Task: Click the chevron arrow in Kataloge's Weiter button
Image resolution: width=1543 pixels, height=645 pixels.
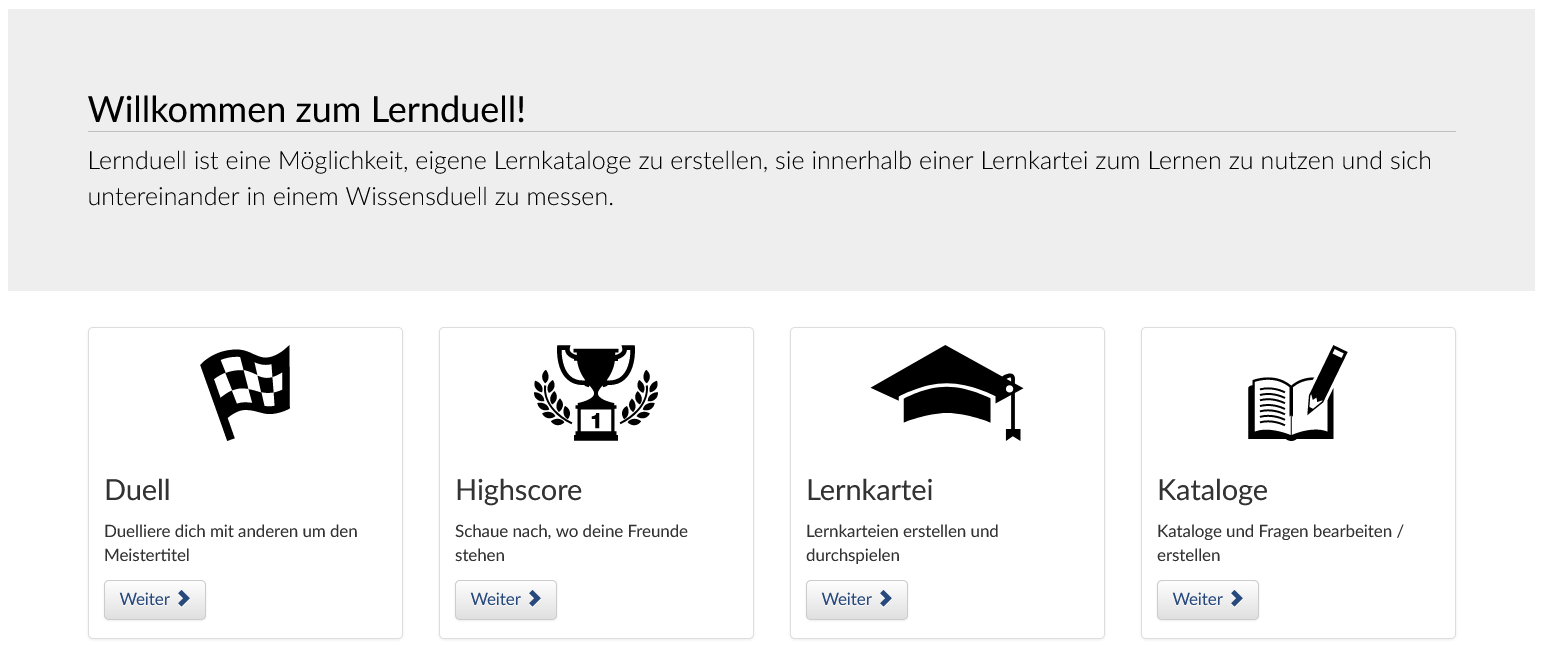Action: [1237, 599]
